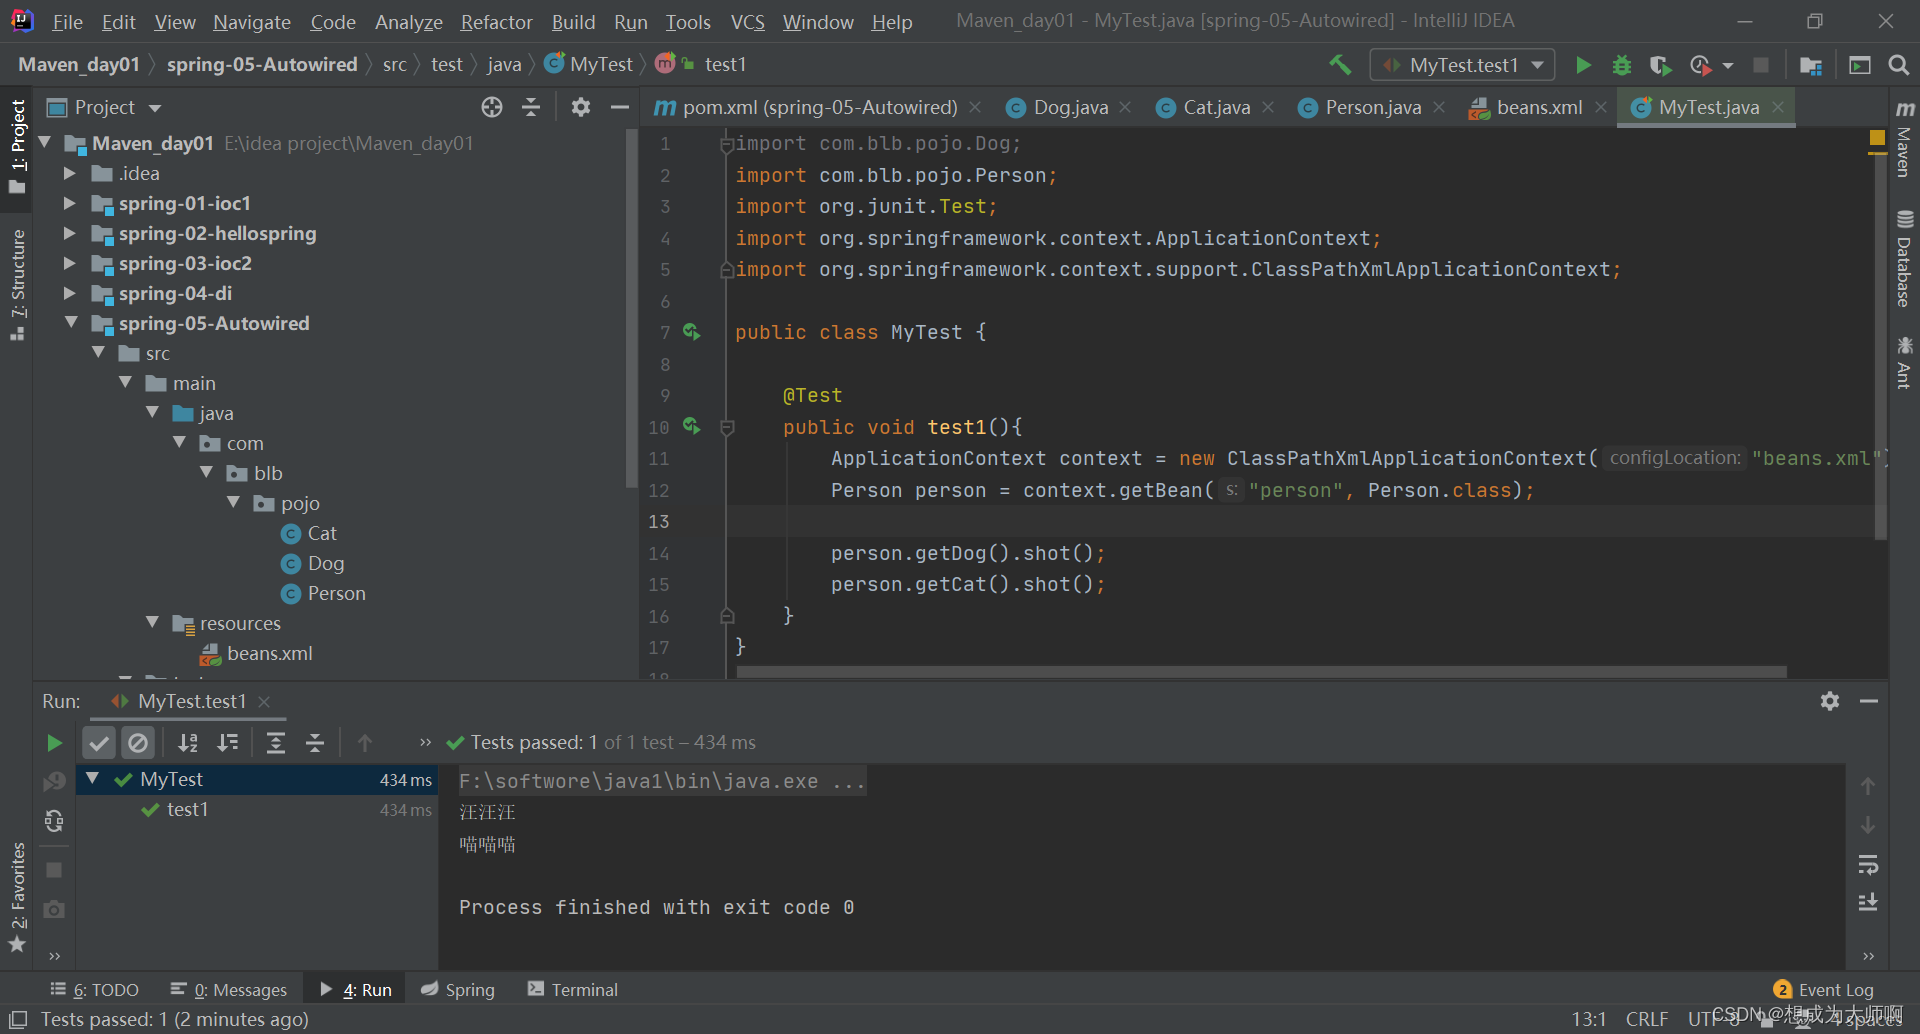The image size is (1920, 1034).
Task: Click run gutter icon beside class MyTest
Action: pyautogui.click(x=691, y=331)
